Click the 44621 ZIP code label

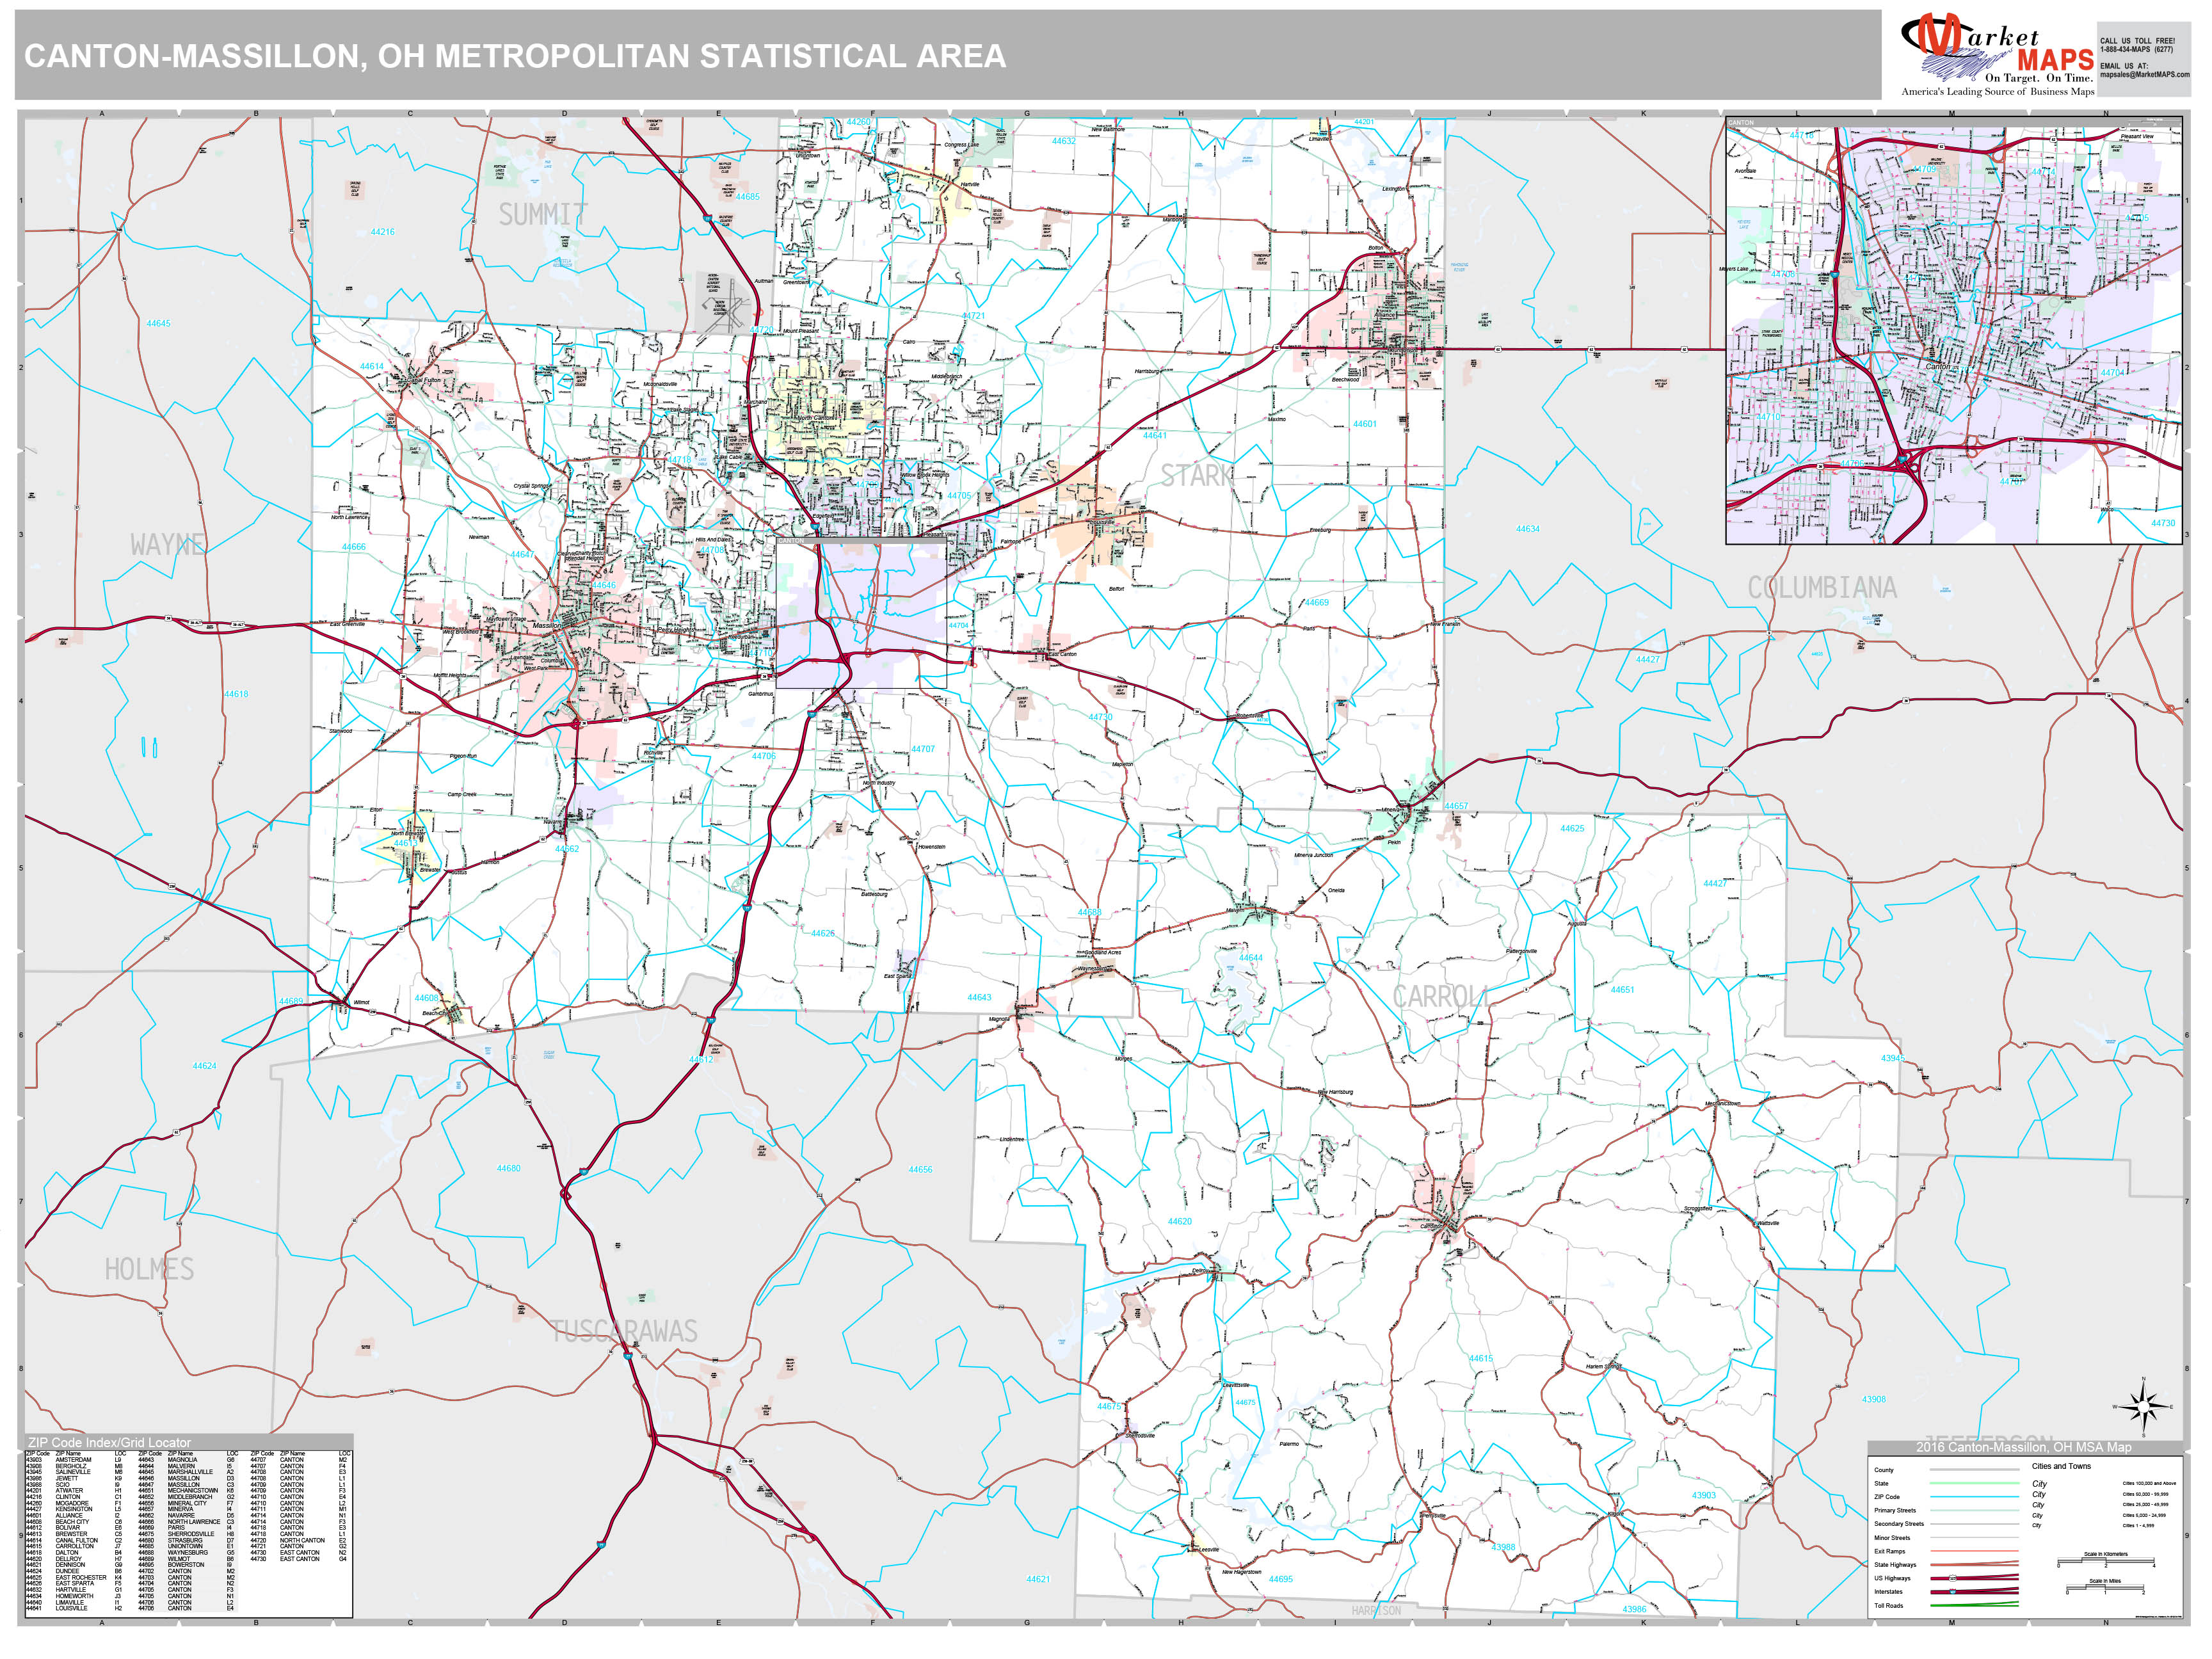point(1038,1579)
